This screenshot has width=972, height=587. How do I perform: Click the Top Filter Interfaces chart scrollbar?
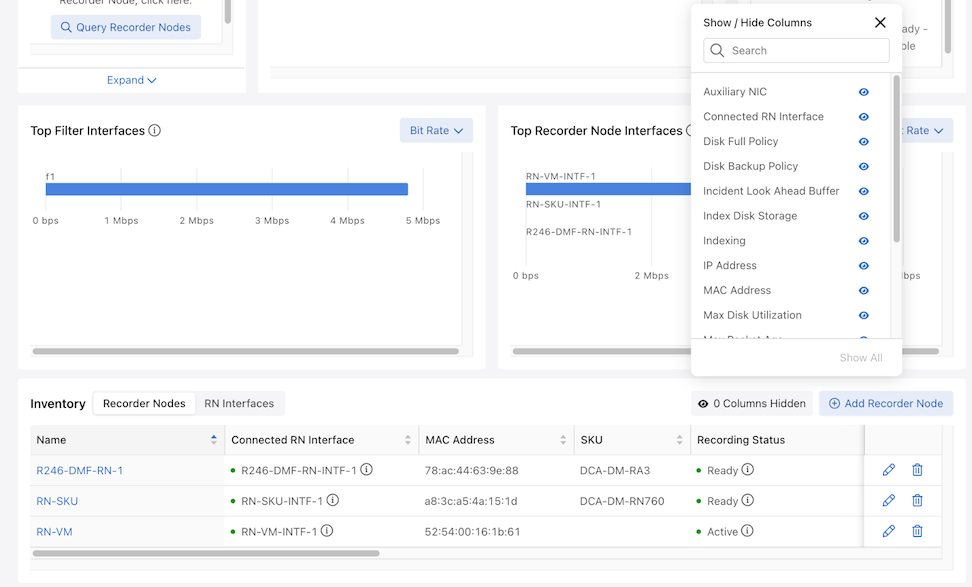(245, 351)
